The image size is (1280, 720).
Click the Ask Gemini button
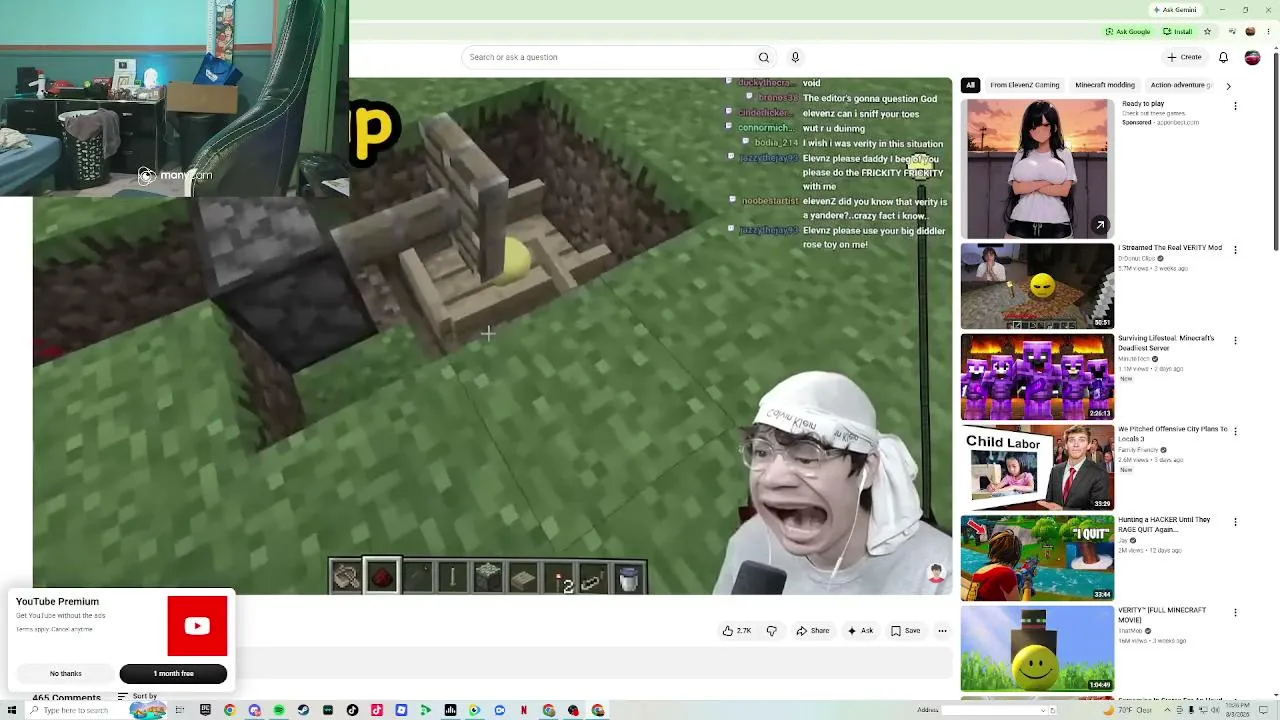[x=1175, y=10]
